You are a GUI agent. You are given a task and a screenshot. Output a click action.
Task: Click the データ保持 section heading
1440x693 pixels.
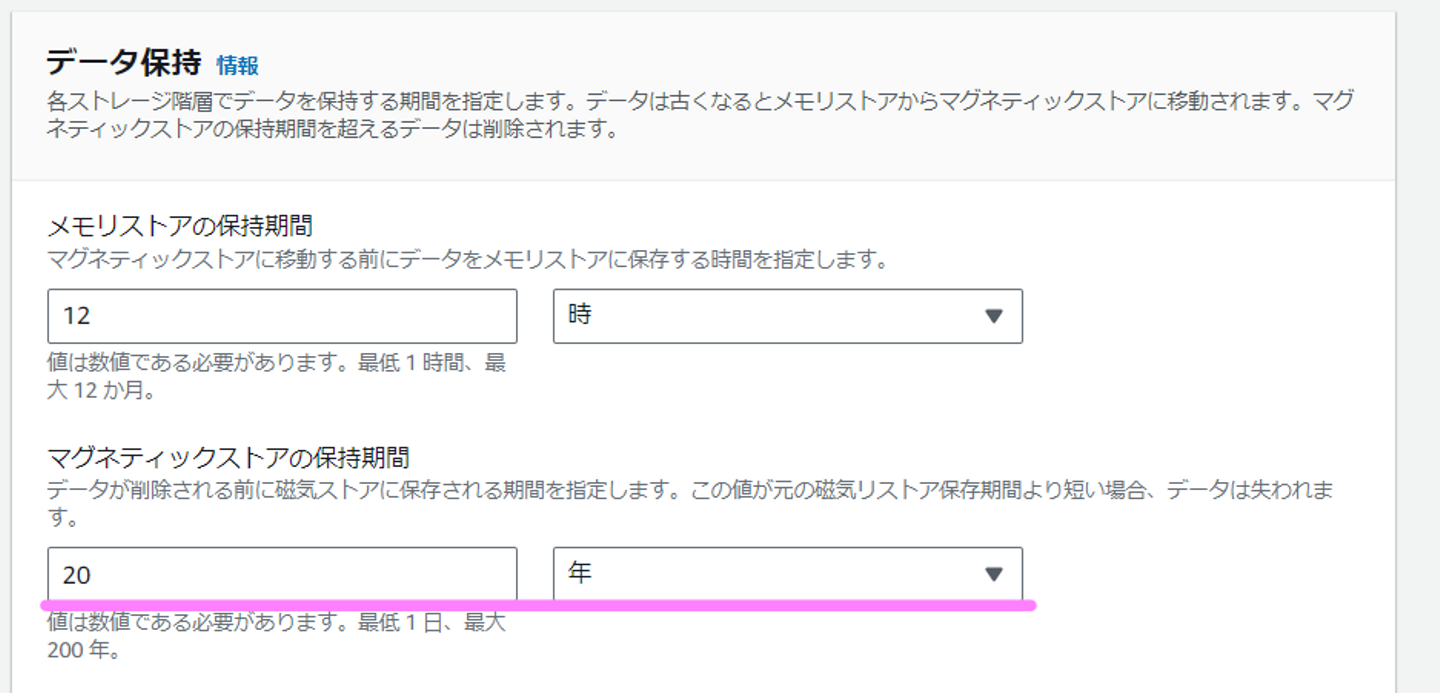124,64
